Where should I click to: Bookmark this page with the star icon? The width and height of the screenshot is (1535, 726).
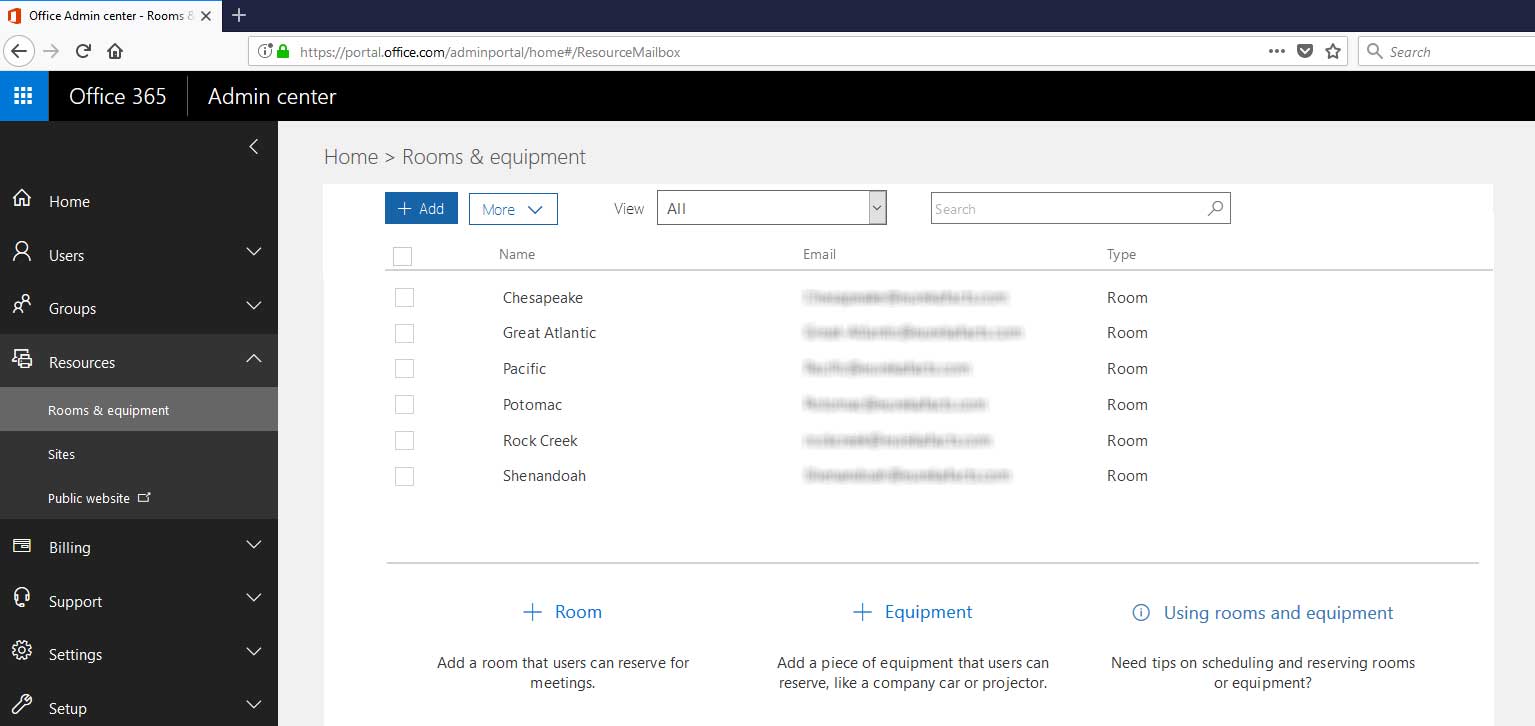tap(1332, 51)
